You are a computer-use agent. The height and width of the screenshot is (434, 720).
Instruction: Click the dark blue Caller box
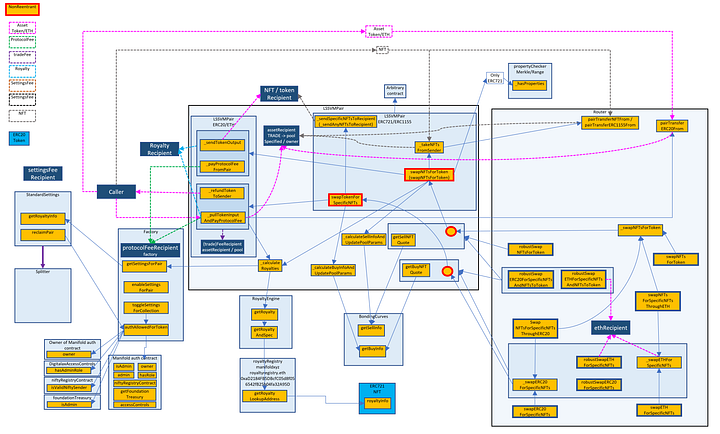click(x=116, y=191)
